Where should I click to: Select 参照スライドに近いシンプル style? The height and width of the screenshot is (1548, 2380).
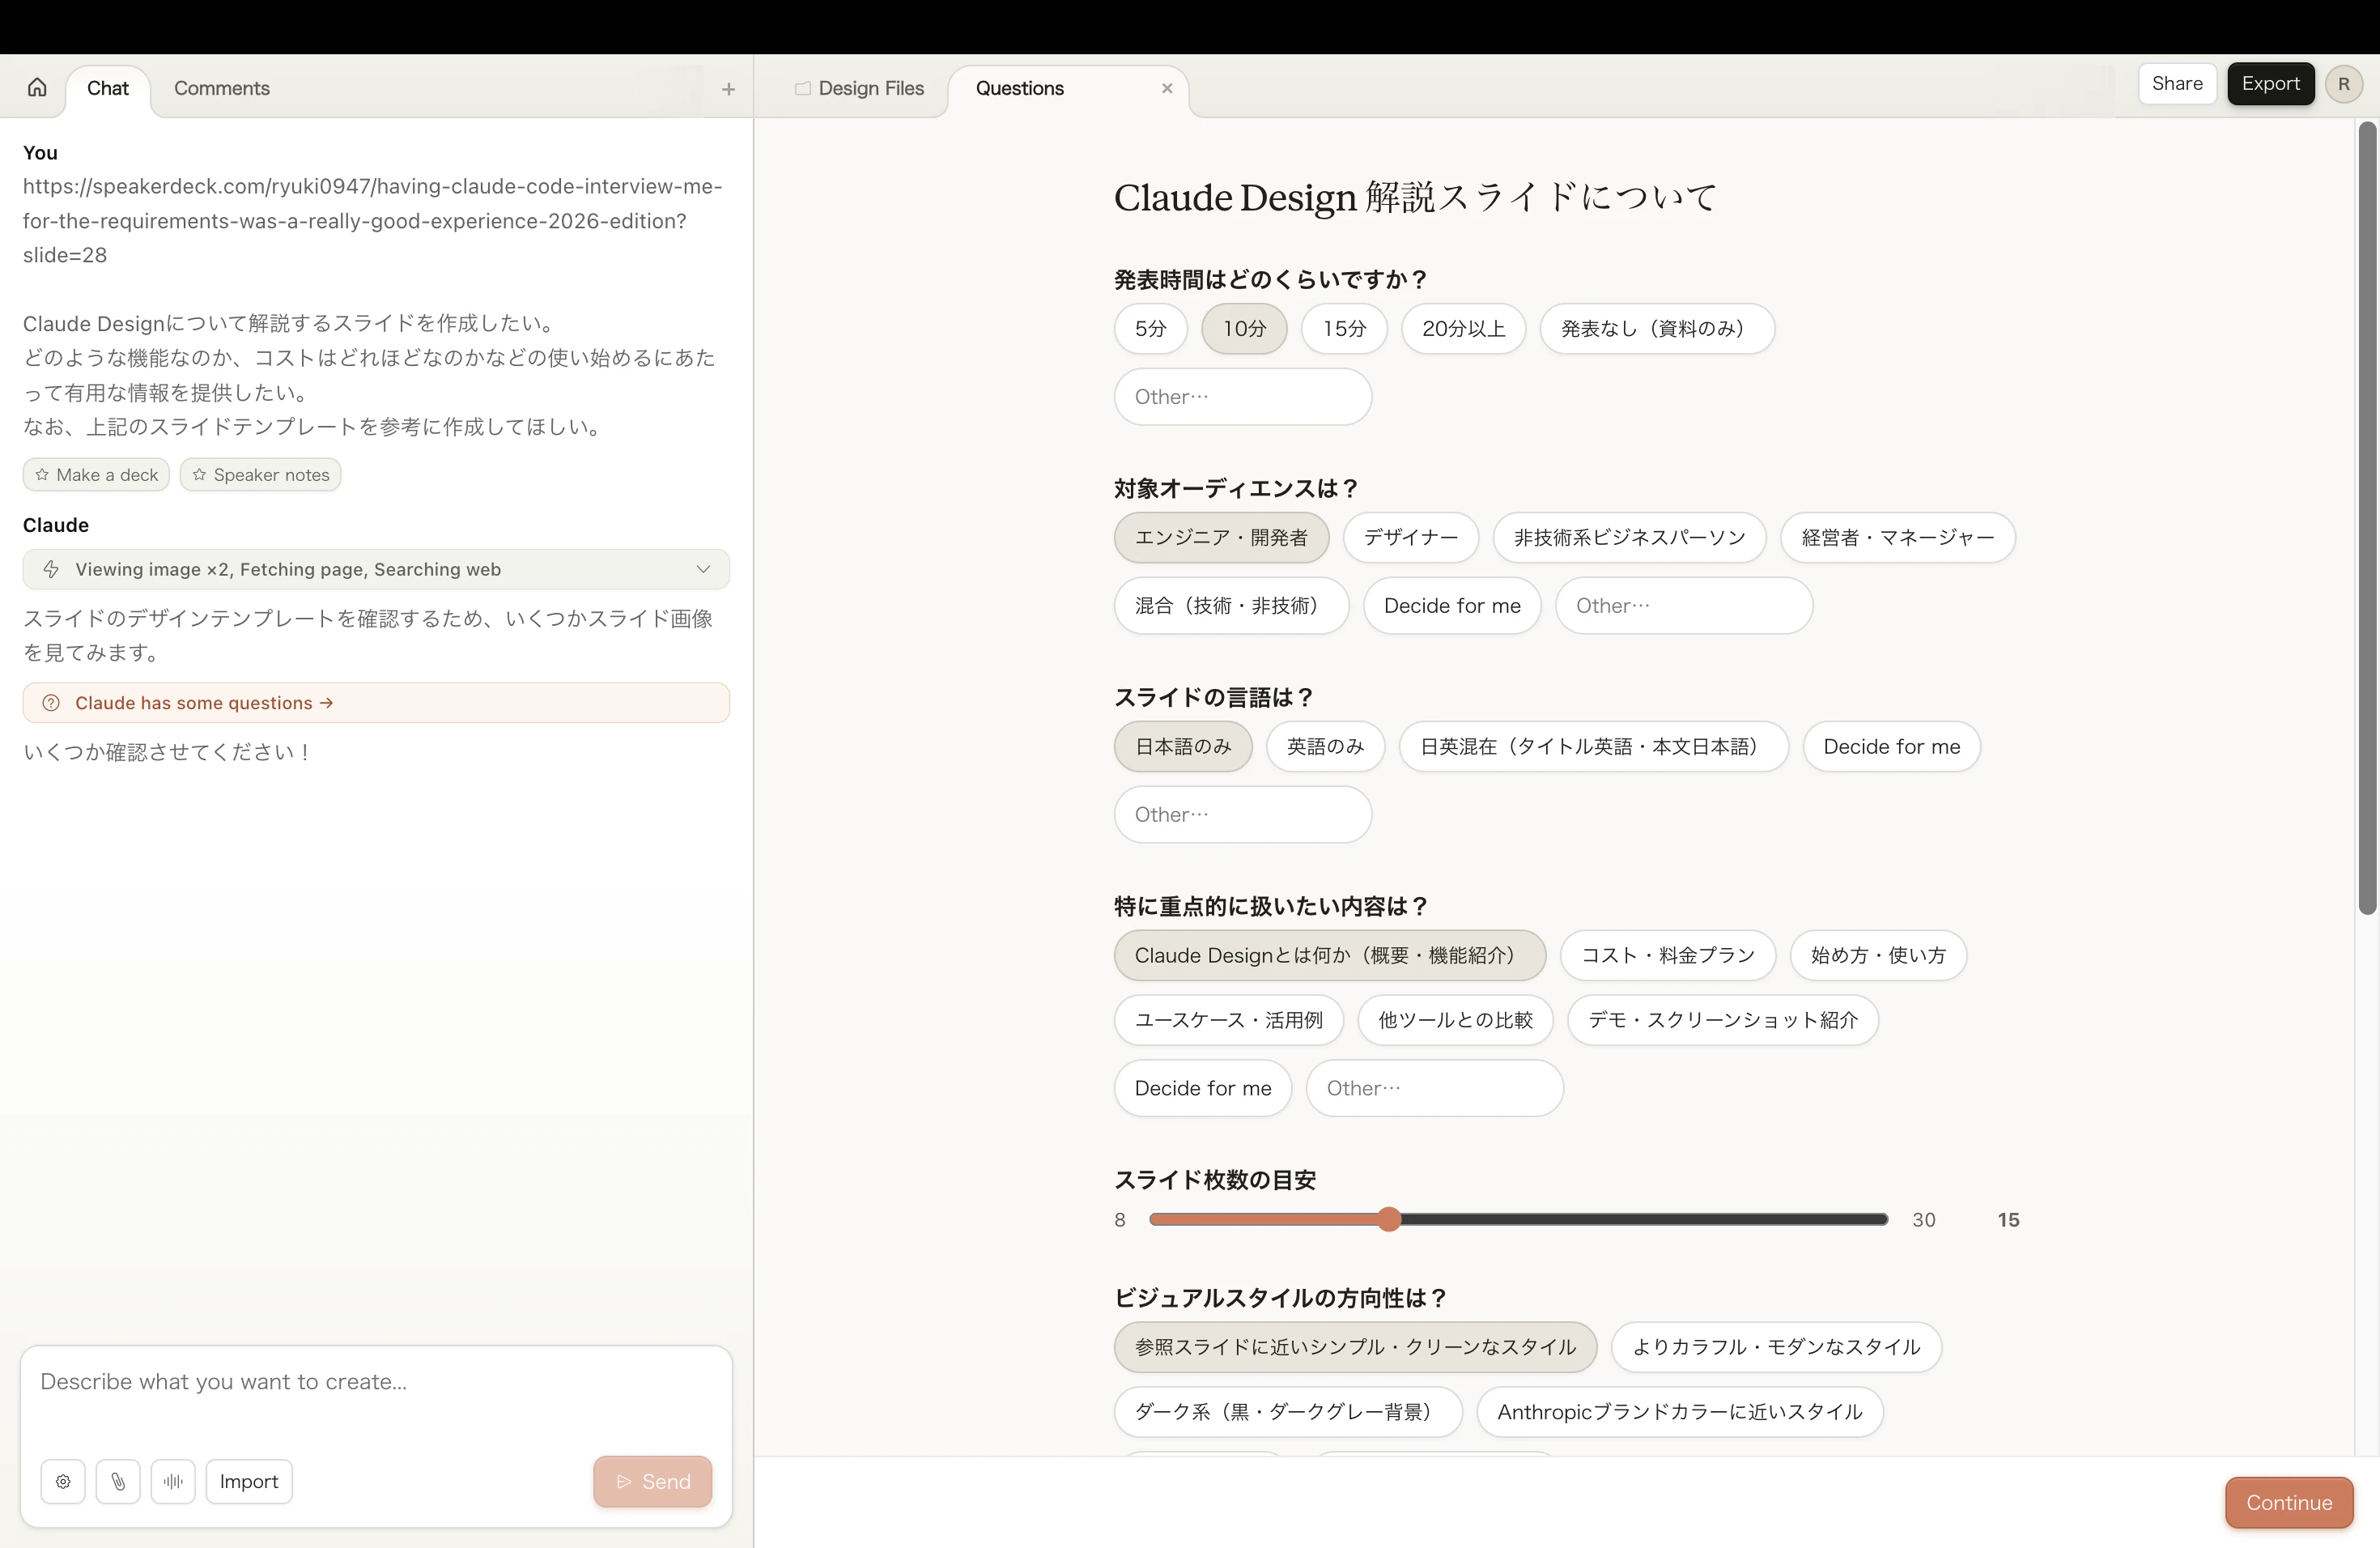1355,1346
